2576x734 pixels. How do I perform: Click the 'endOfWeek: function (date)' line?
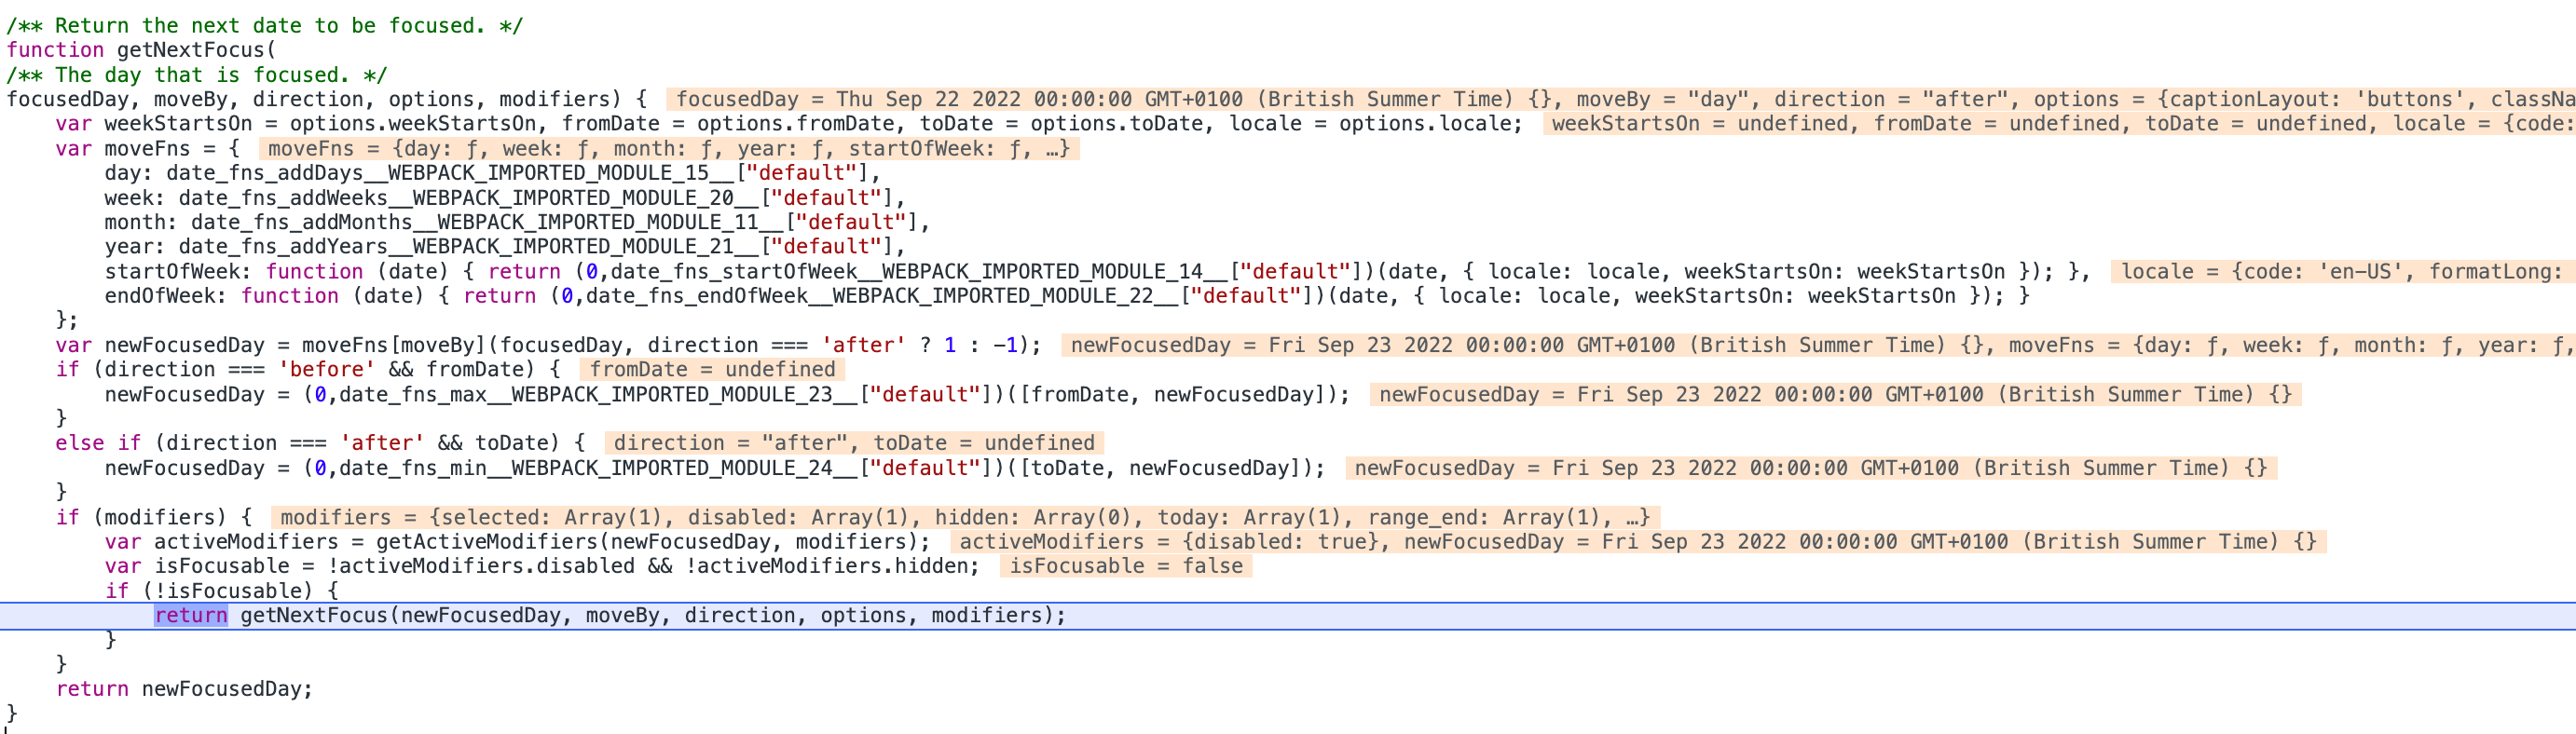point(1067,296)
